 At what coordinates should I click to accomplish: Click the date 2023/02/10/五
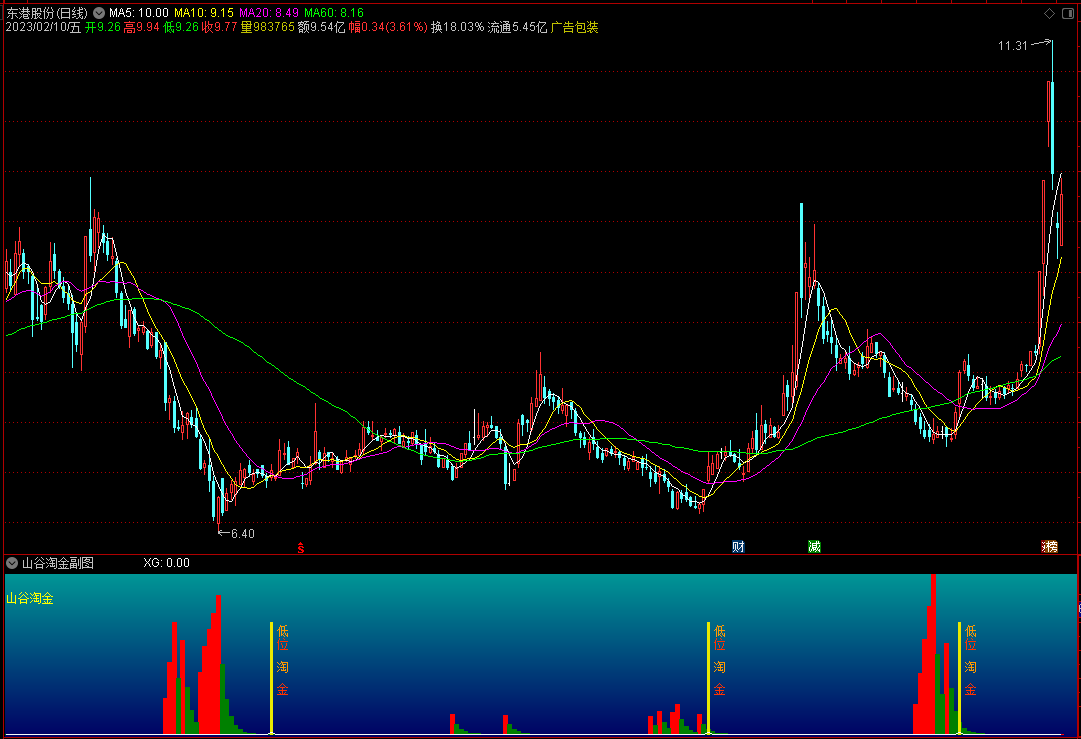43,28
